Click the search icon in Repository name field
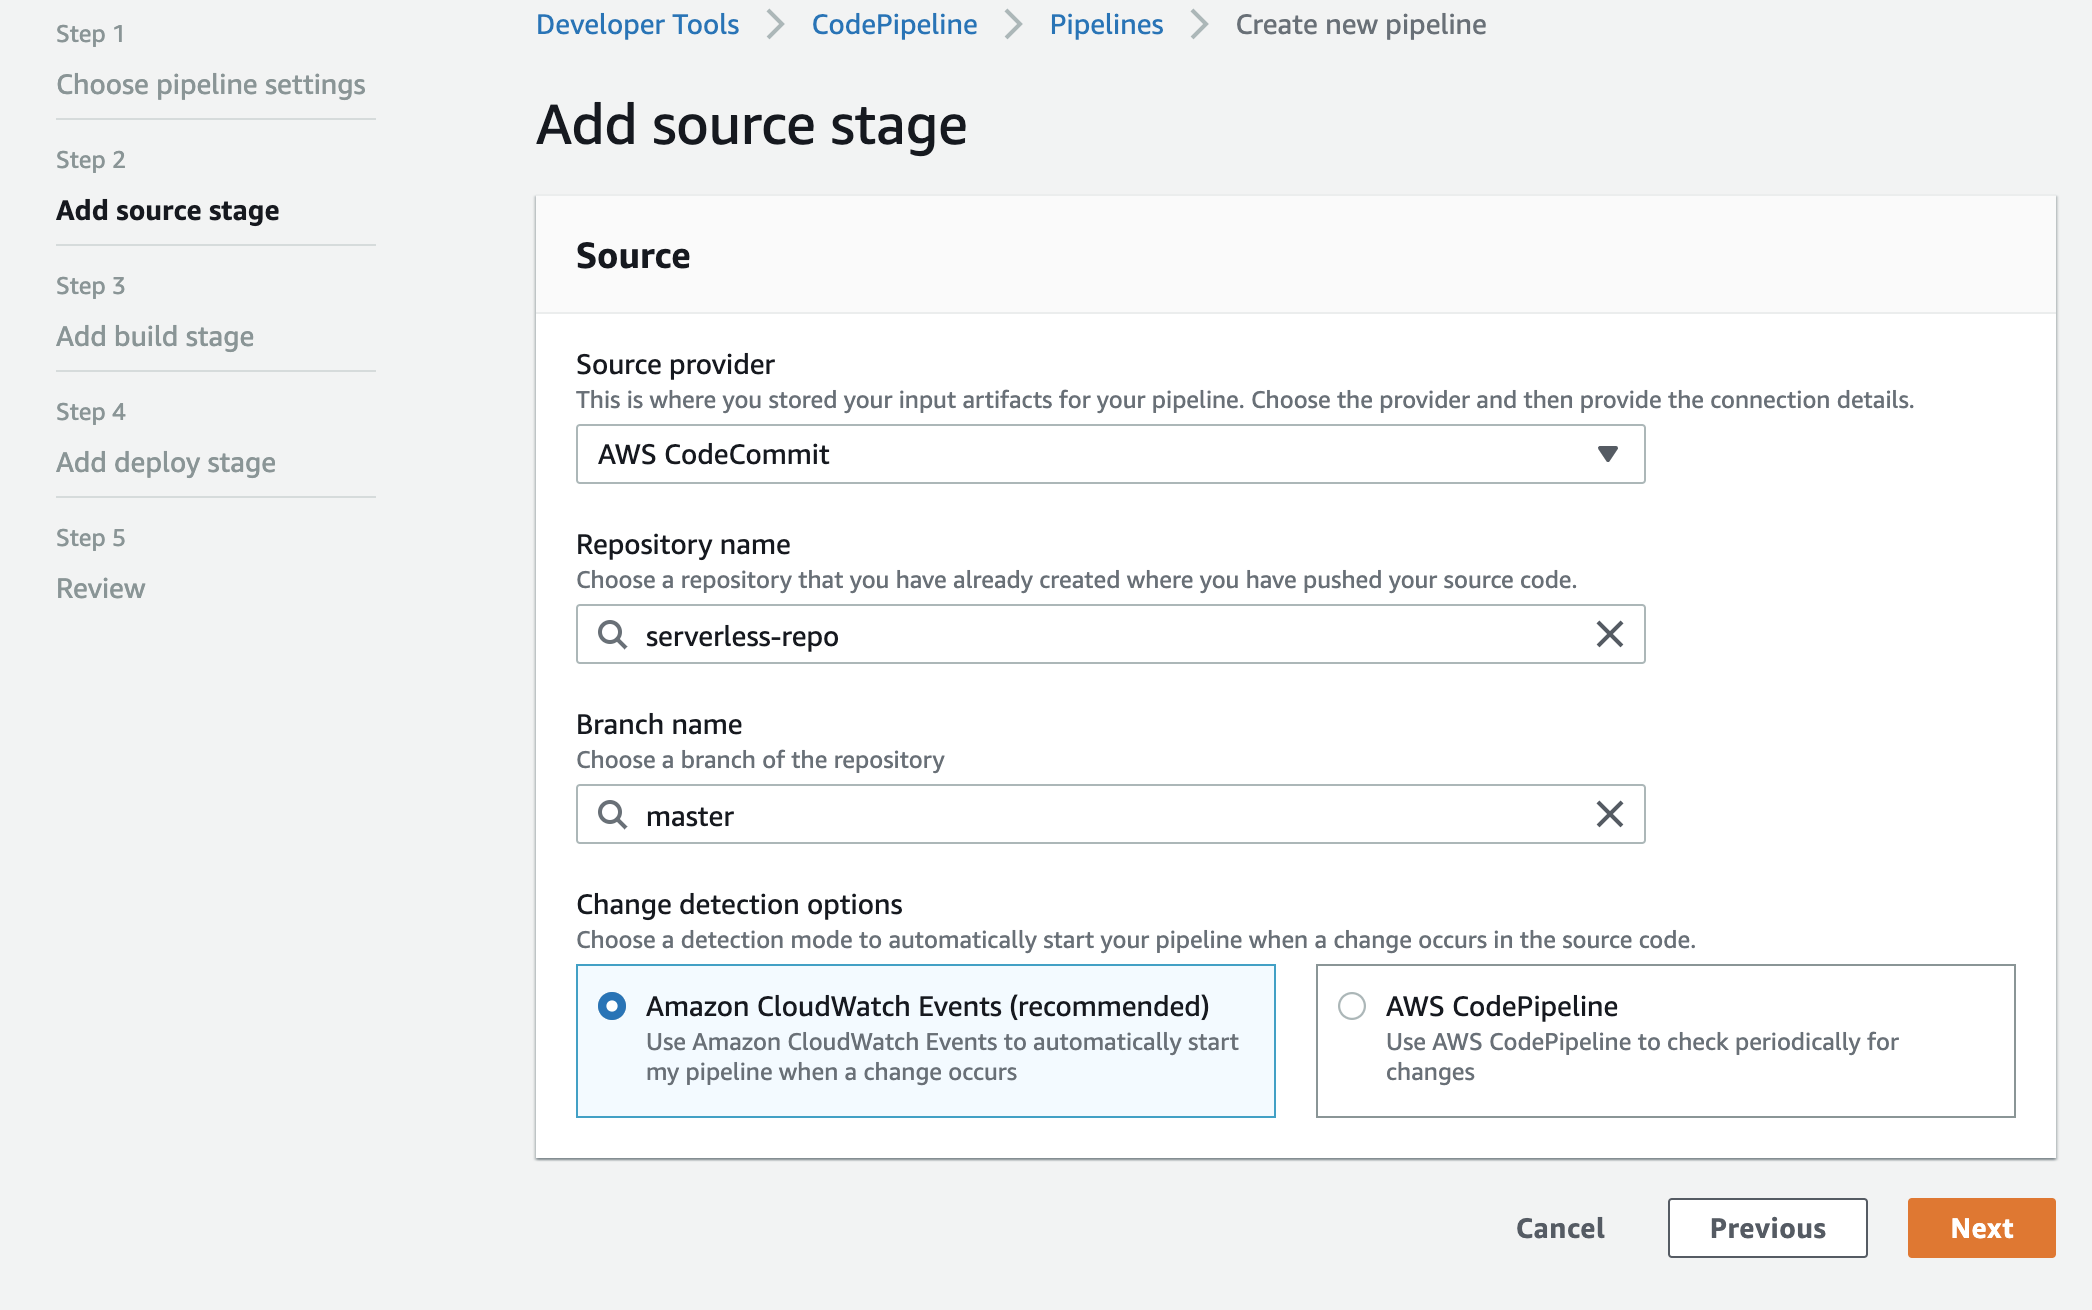 pos(612,634)
